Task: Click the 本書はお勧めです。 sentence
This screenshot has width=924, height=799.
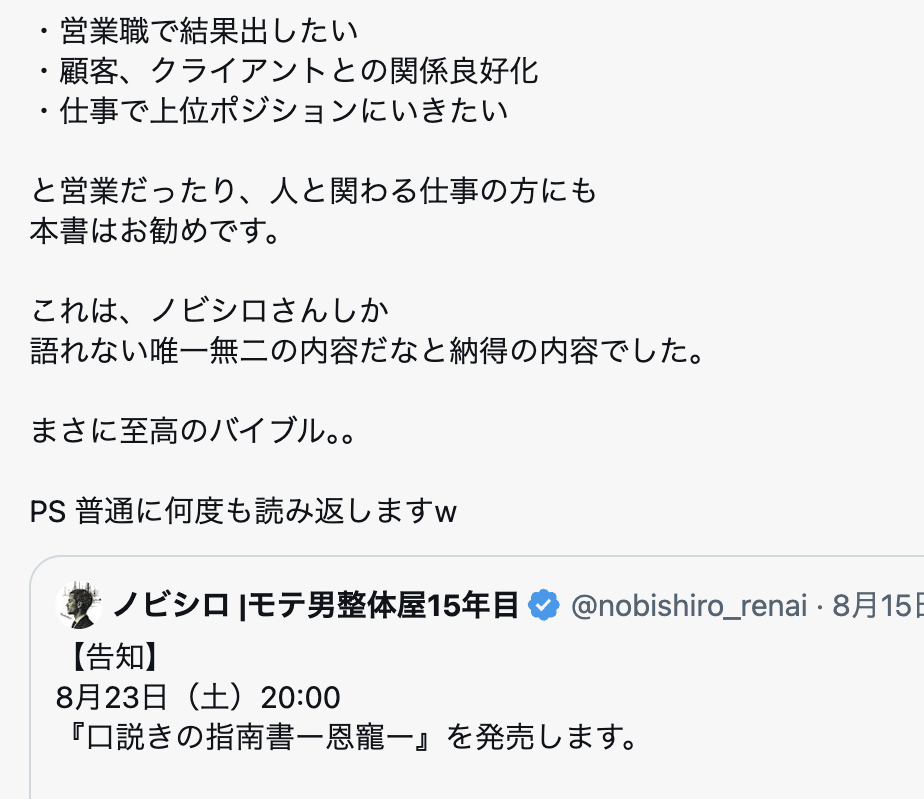Action: click(156, 230)
